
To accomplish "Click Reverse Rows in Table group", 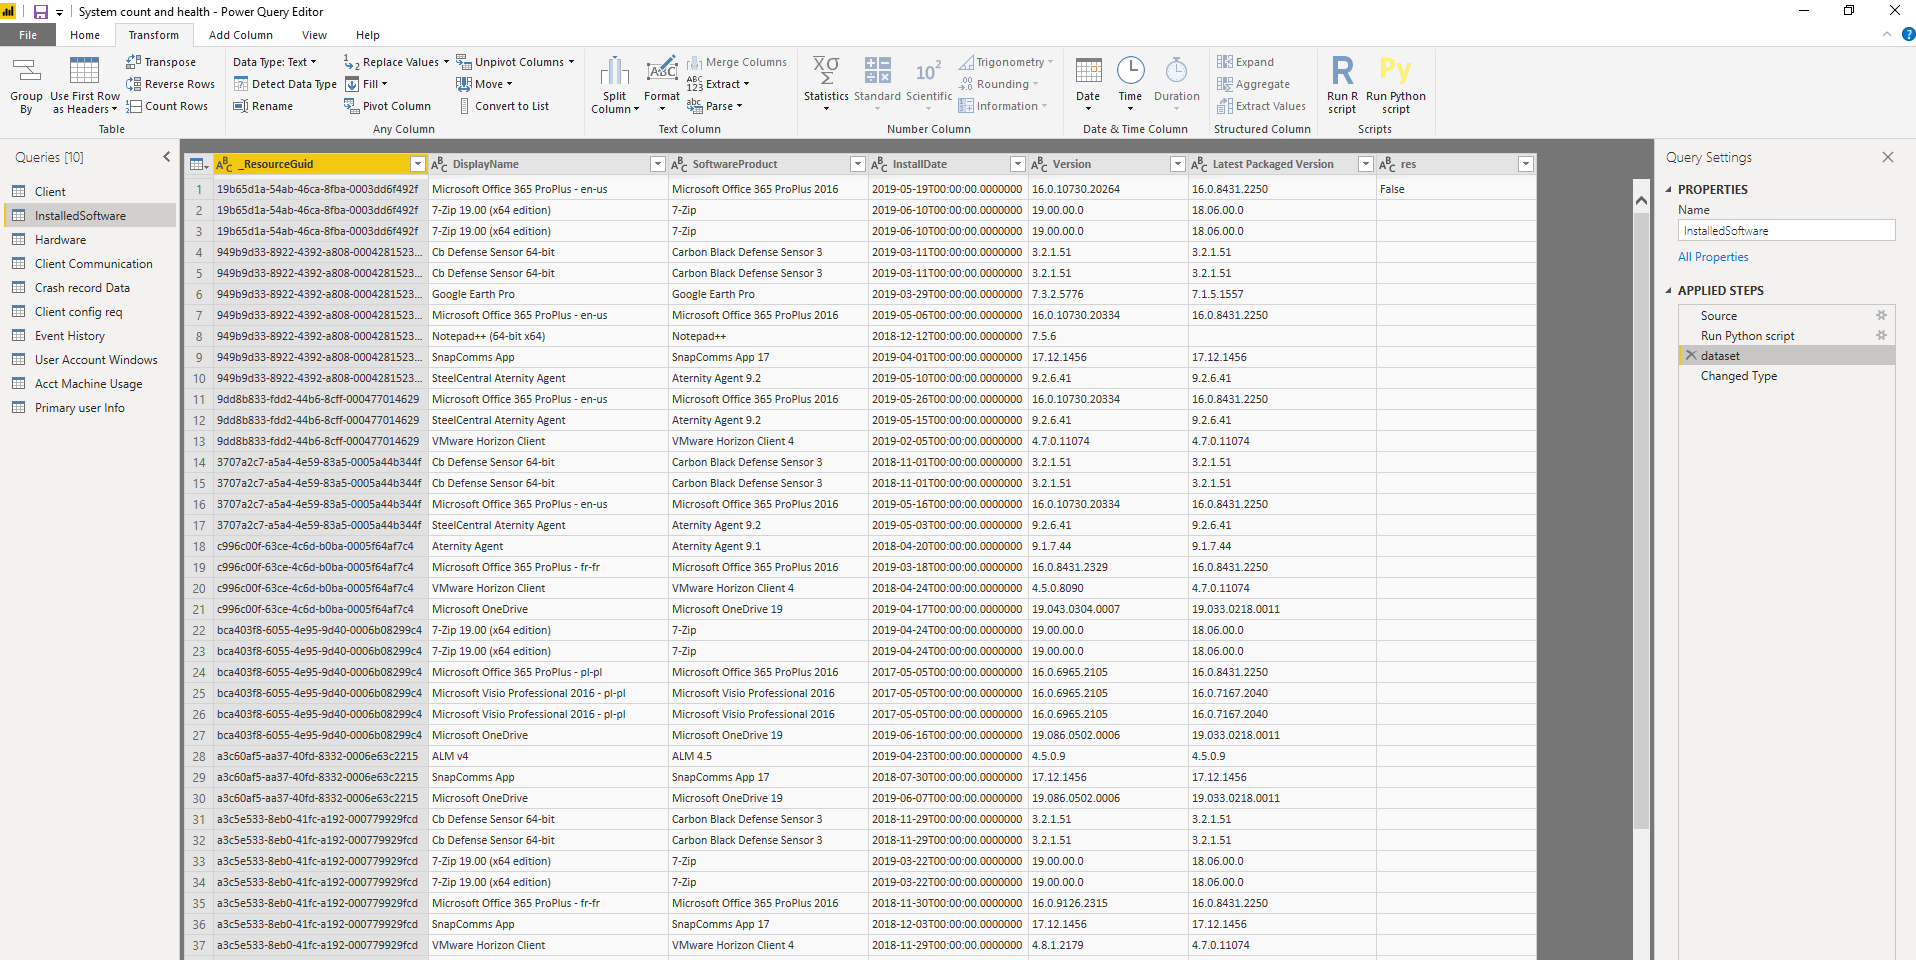I will pyautogui.click(x=170, y=84).
